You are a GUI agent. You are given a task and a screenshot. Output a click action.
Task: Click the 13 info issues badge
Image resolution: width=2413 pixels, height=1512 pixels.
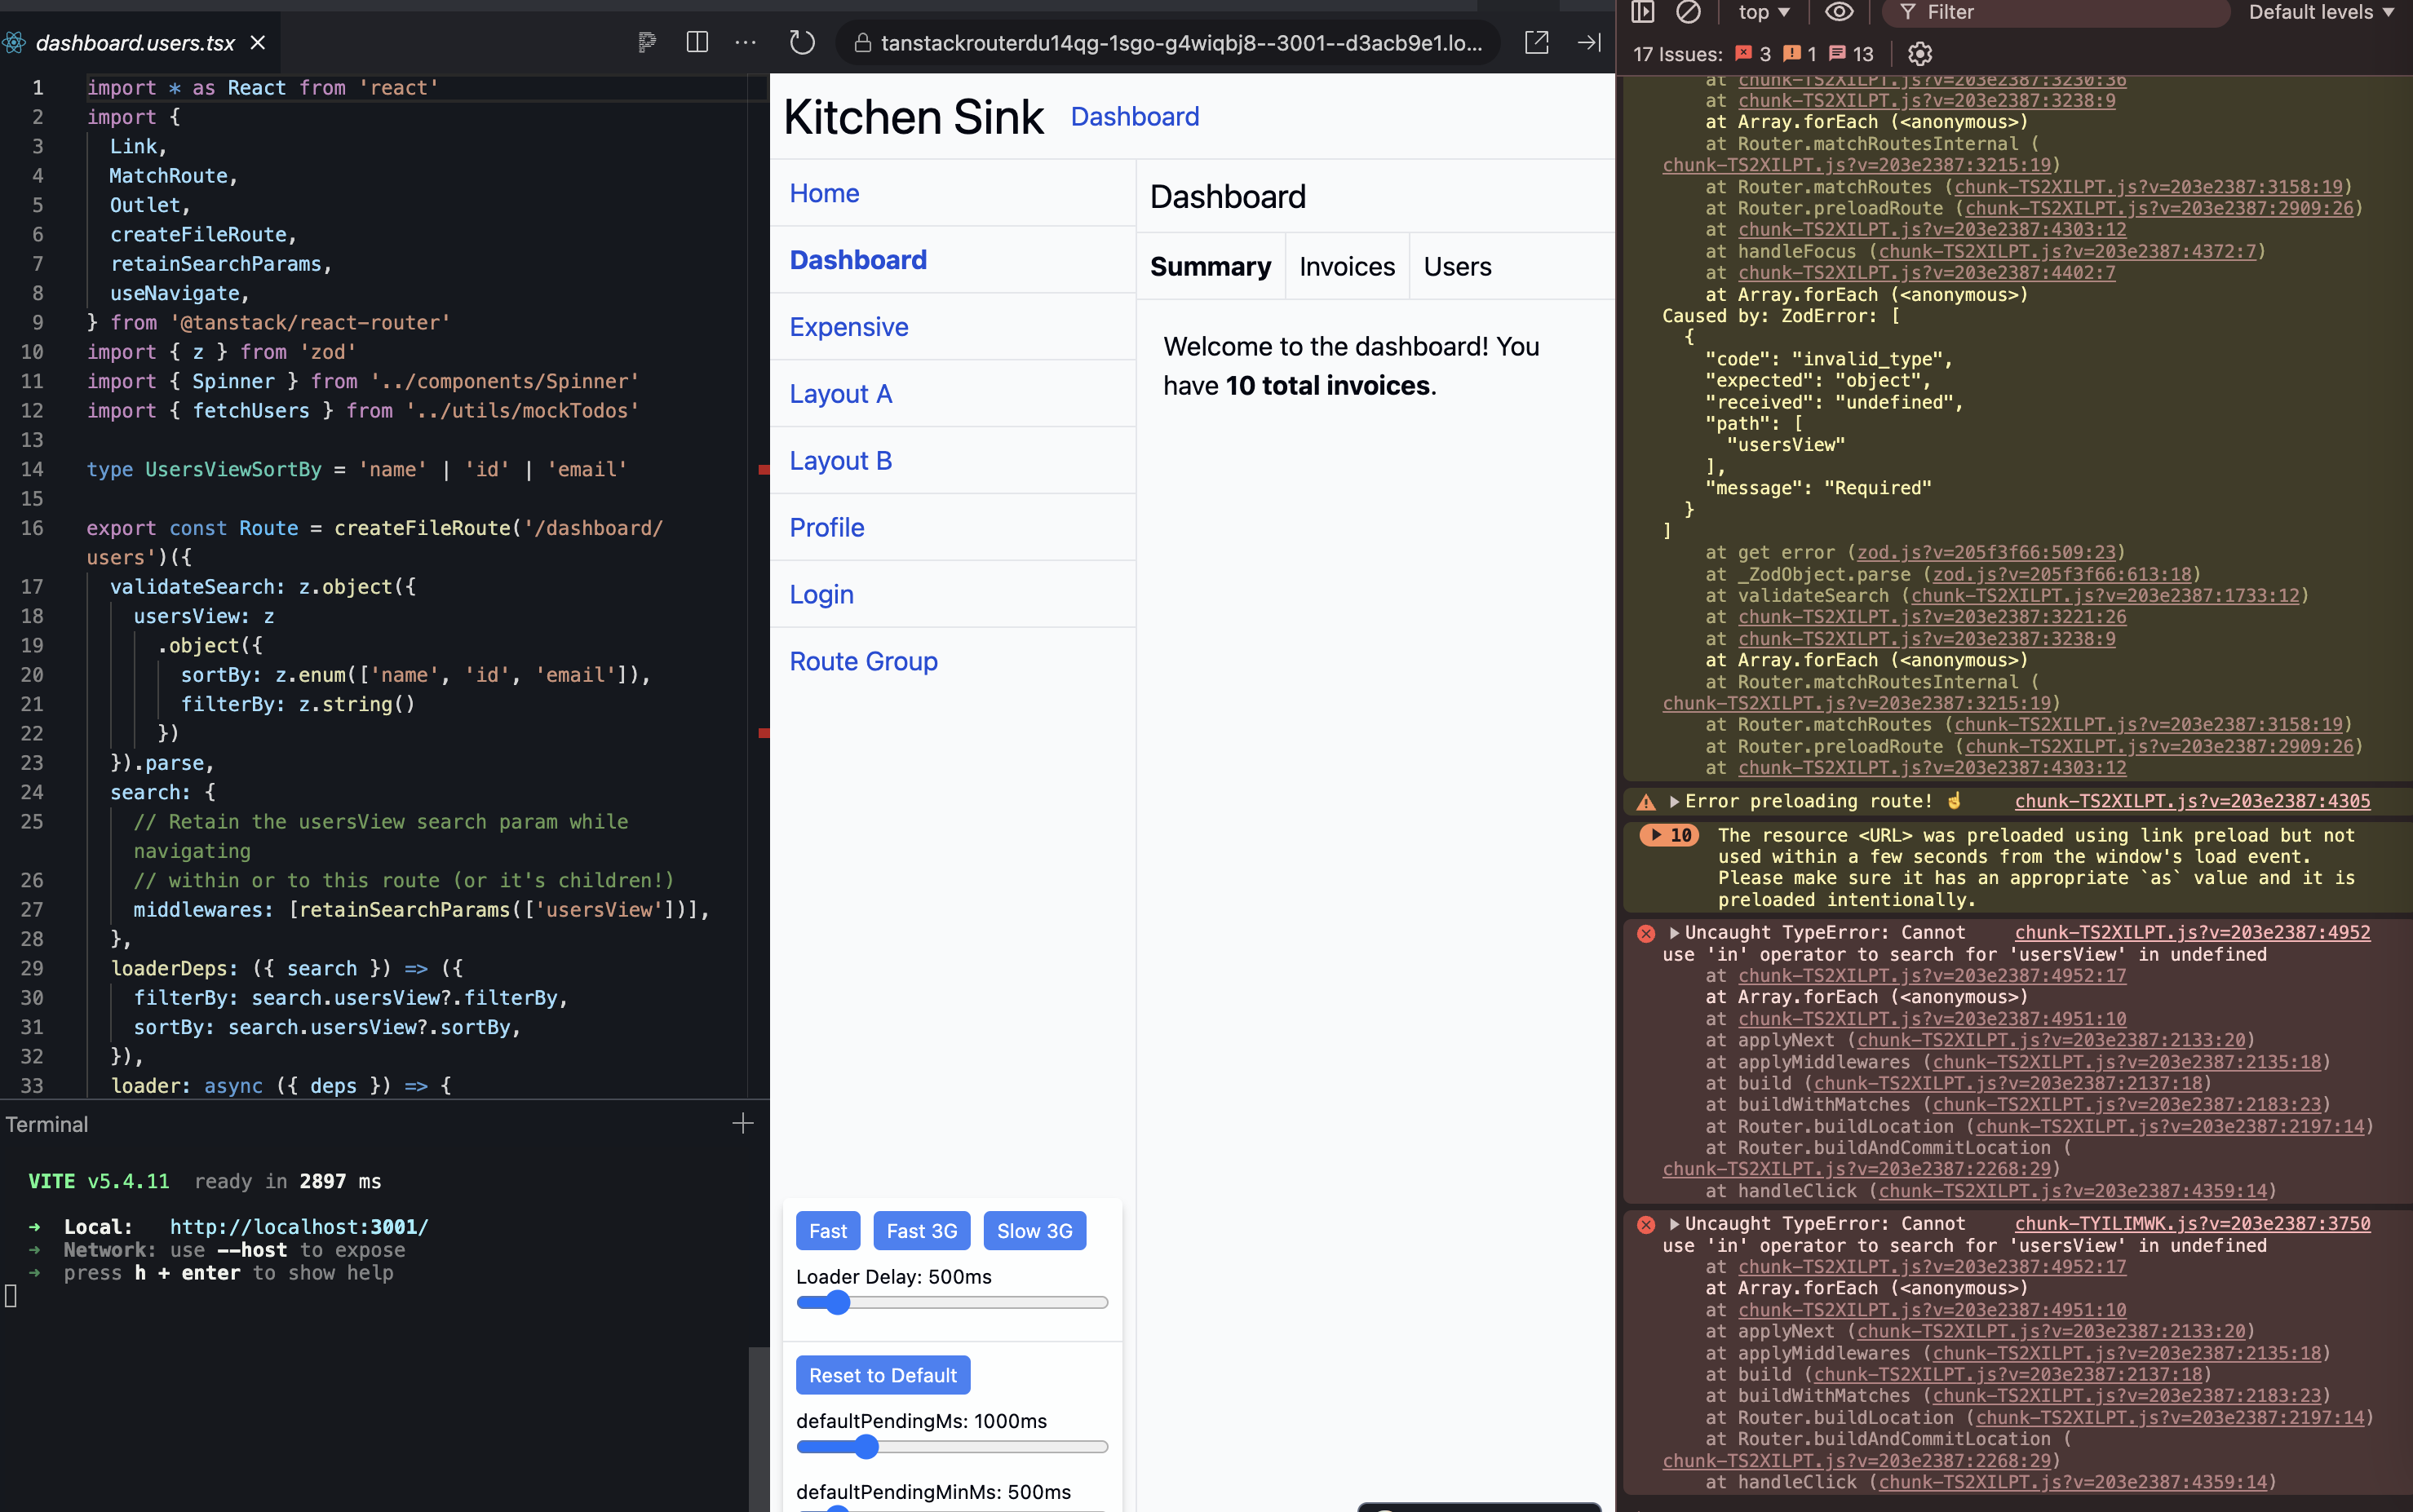(x=1851, y=54)
